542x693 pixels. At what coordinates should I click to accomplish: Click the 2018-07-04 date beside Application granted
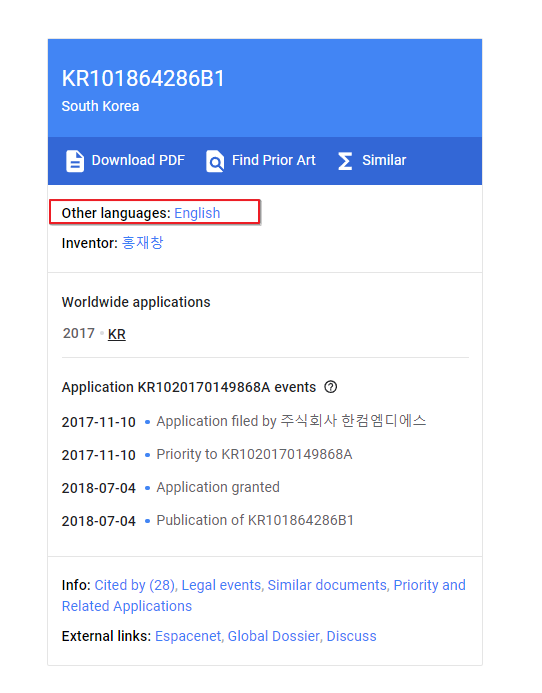pyautogui.click(x=99, y=488)
